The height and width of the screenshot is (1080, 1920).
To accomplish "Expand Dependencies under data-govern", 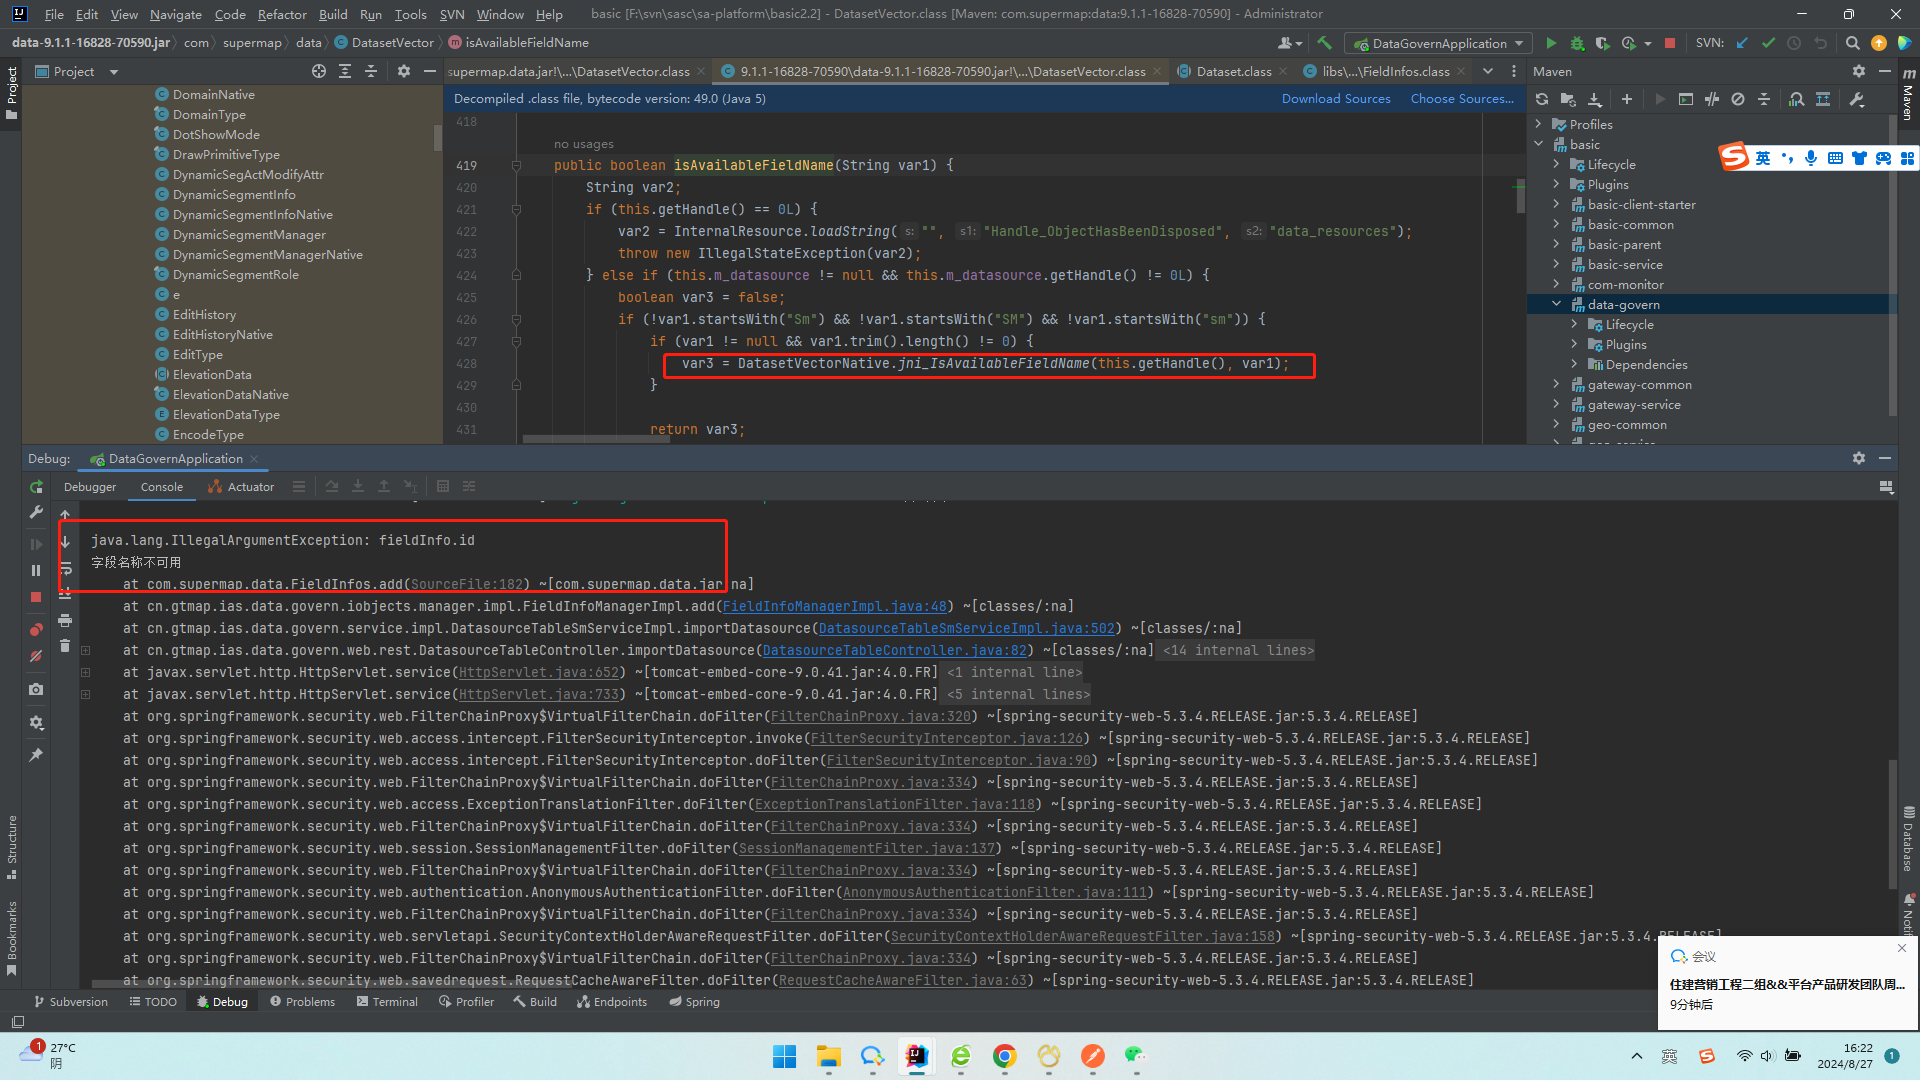I will pos(1575,364).
